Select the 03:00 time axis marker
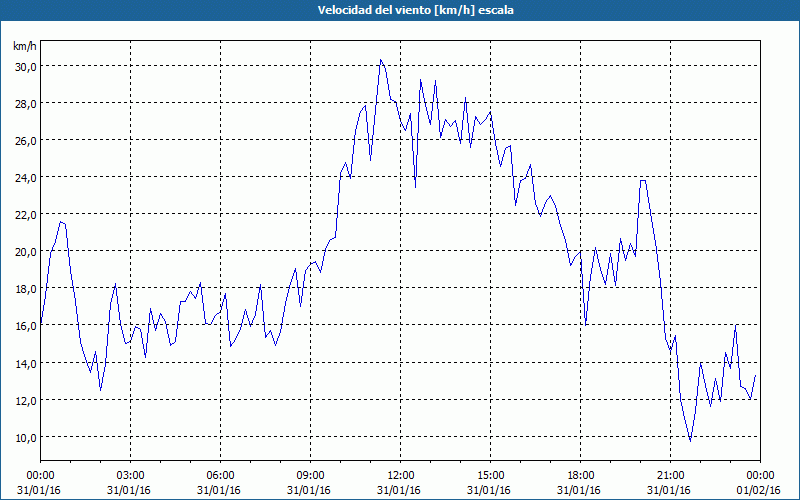 pyautogui.click(x=130, y=476)
